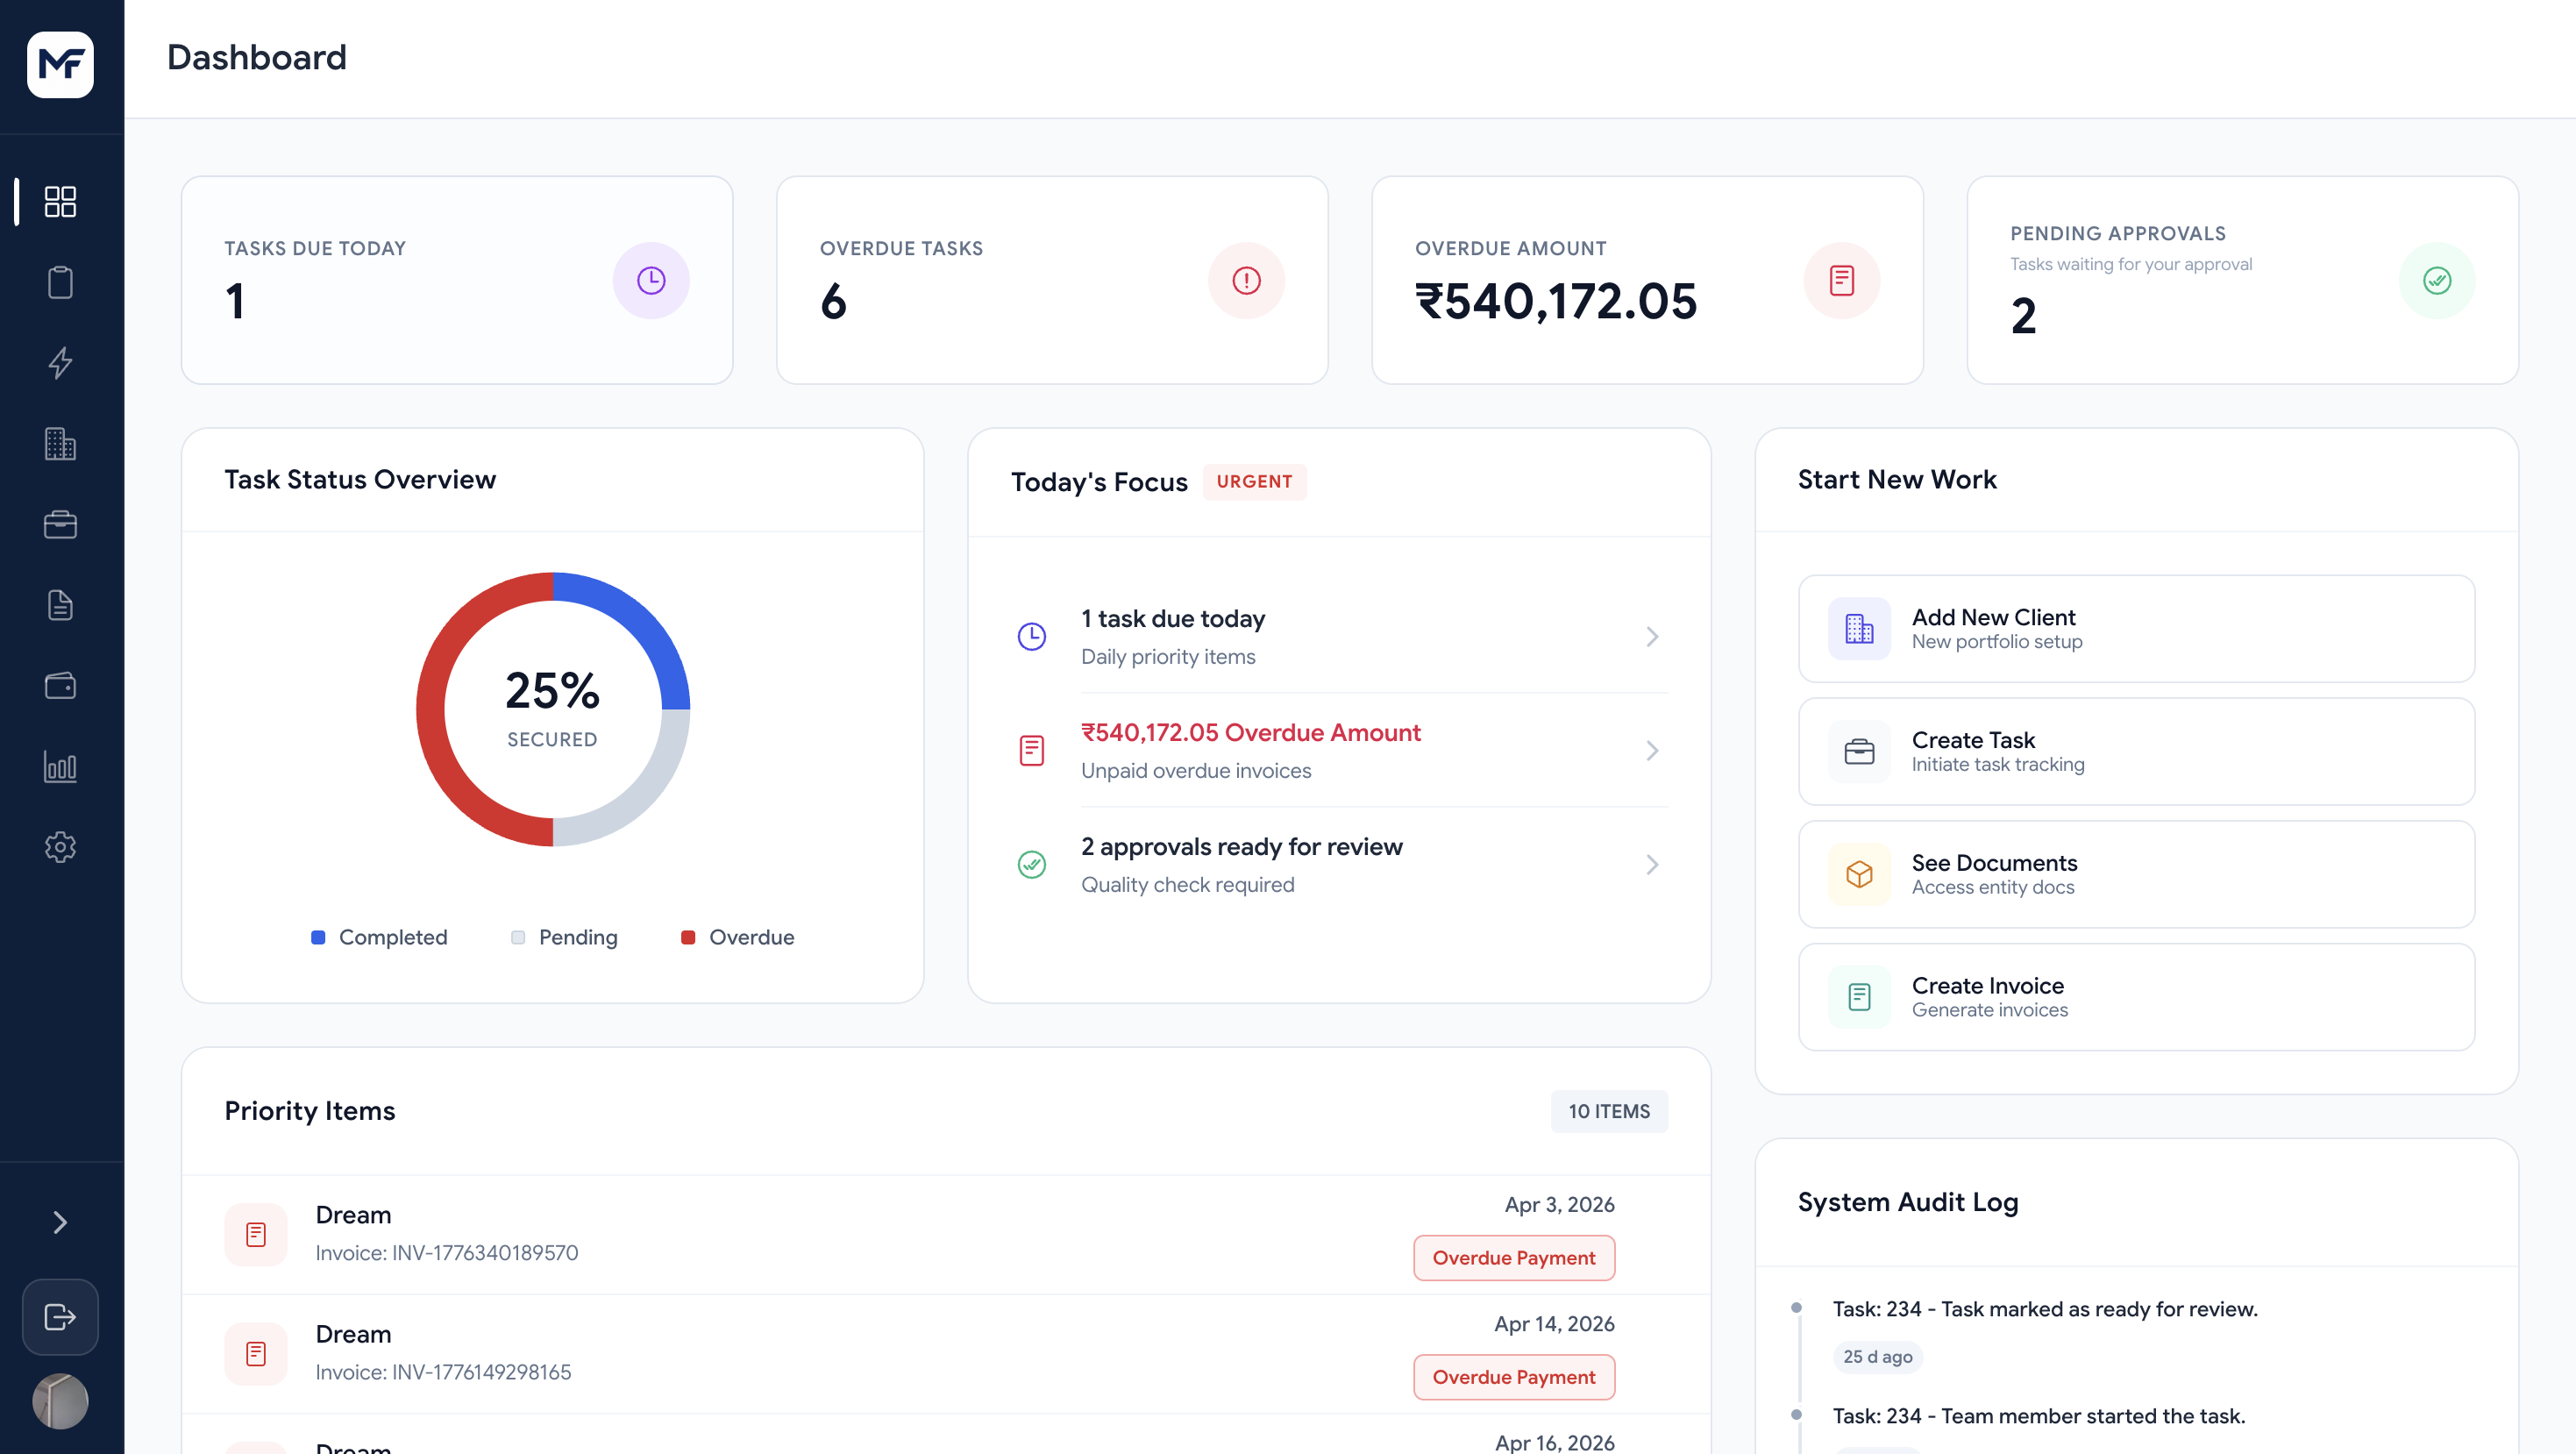Open audit entry 'Team member started the task'
The width and height of the screenshot is (2576, 1454).
(x=2038, y=1416)
